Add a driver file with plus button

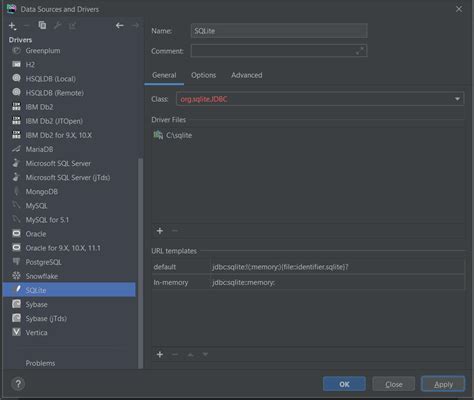[x=160, y=231]
